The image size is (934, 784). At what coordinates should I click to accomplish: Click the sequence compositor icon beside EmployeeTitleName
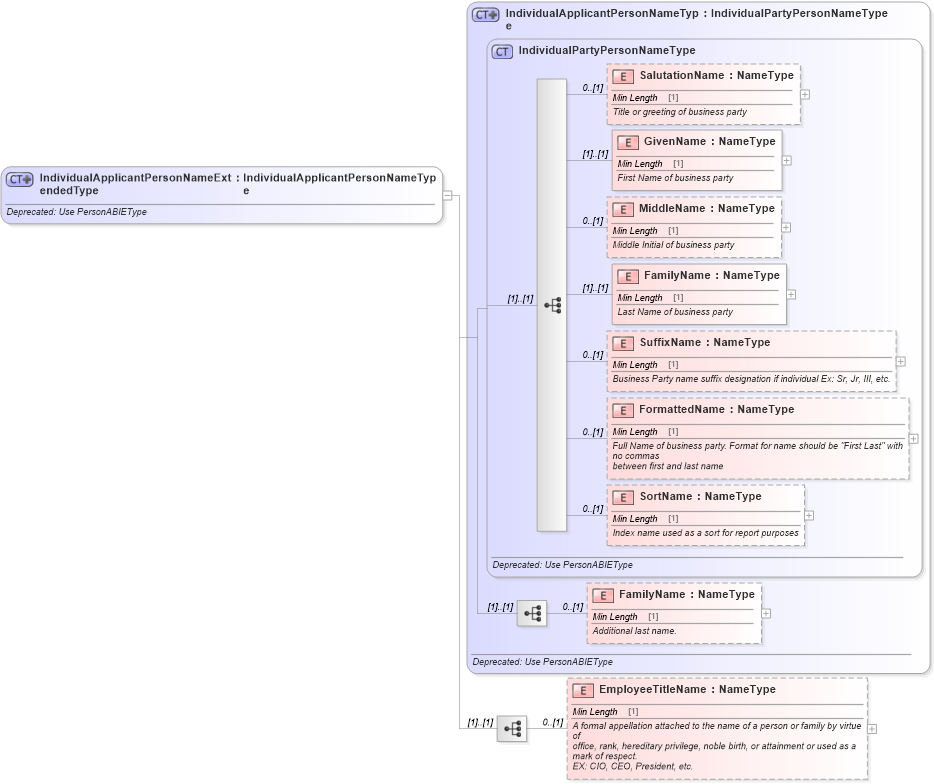click(513, 730)
